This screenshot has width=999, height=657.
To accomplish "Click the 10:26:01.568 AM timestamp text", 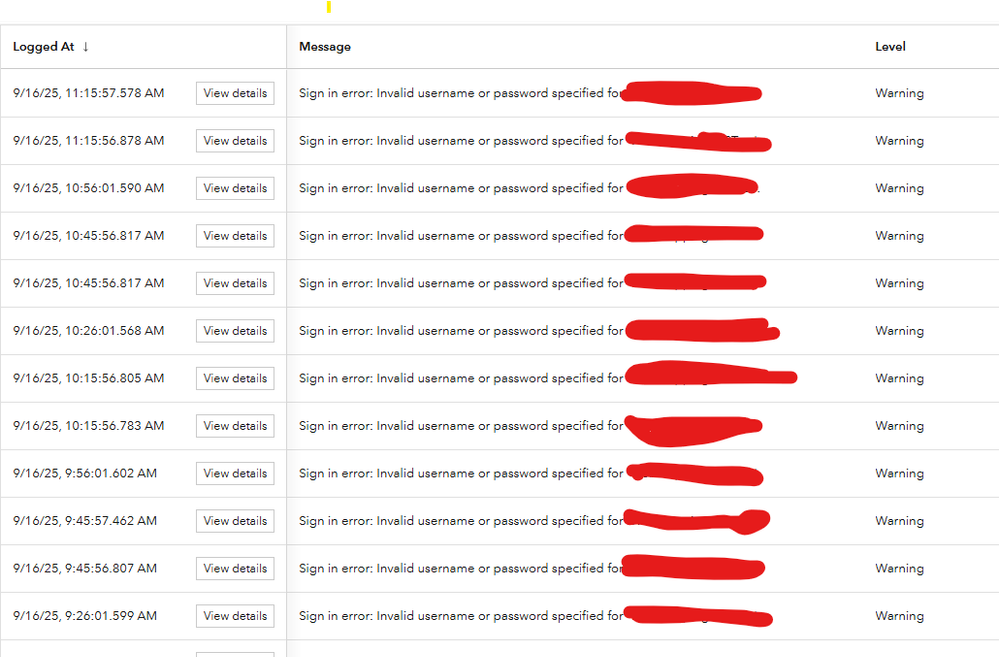I will tap(89, 331).
